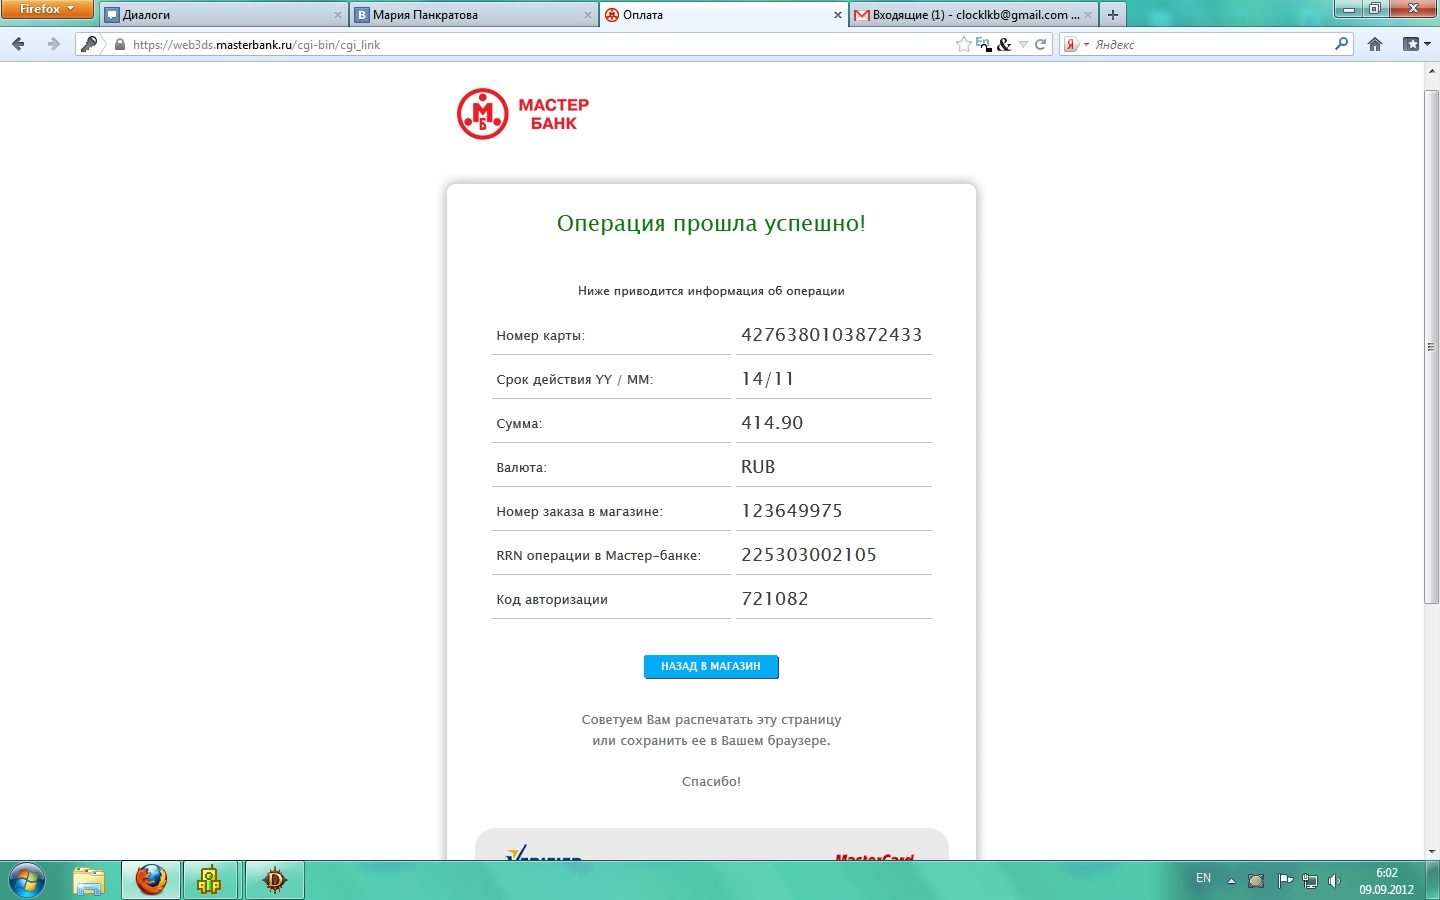Screen dimensions: 1440x900
Task: Open a new tab with the plus button
Action: click(x=1112, y=15)
